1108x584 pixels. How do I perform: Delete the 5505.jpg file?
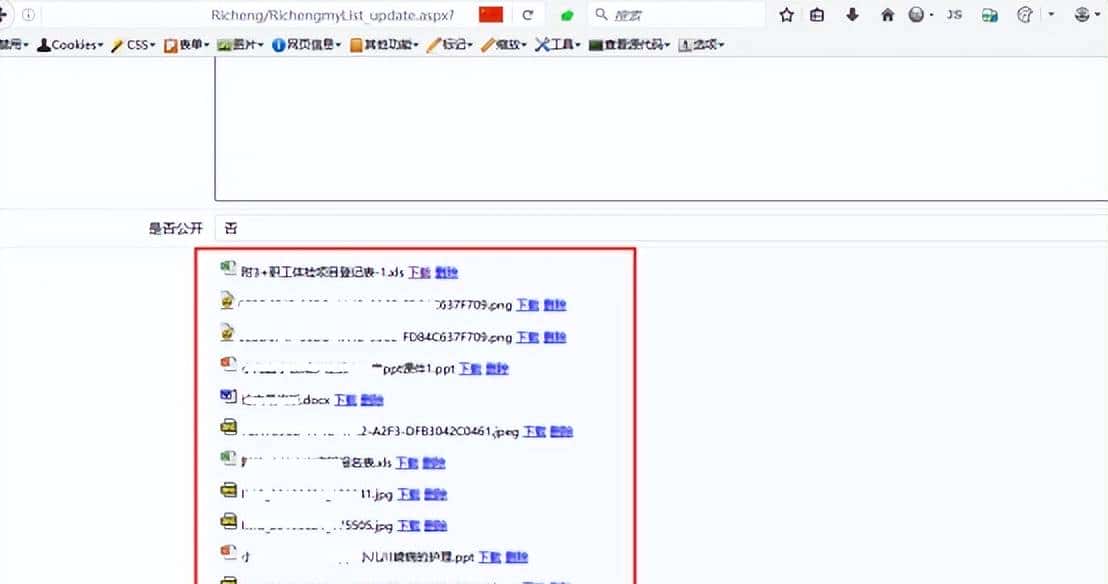point(435,526)
